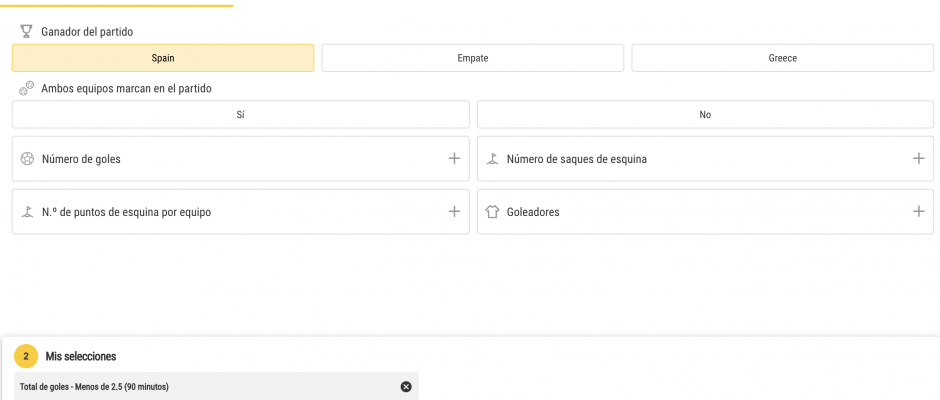
Task: Click the trophy icon beside Ganador del partido
Action: click(26, 31)
